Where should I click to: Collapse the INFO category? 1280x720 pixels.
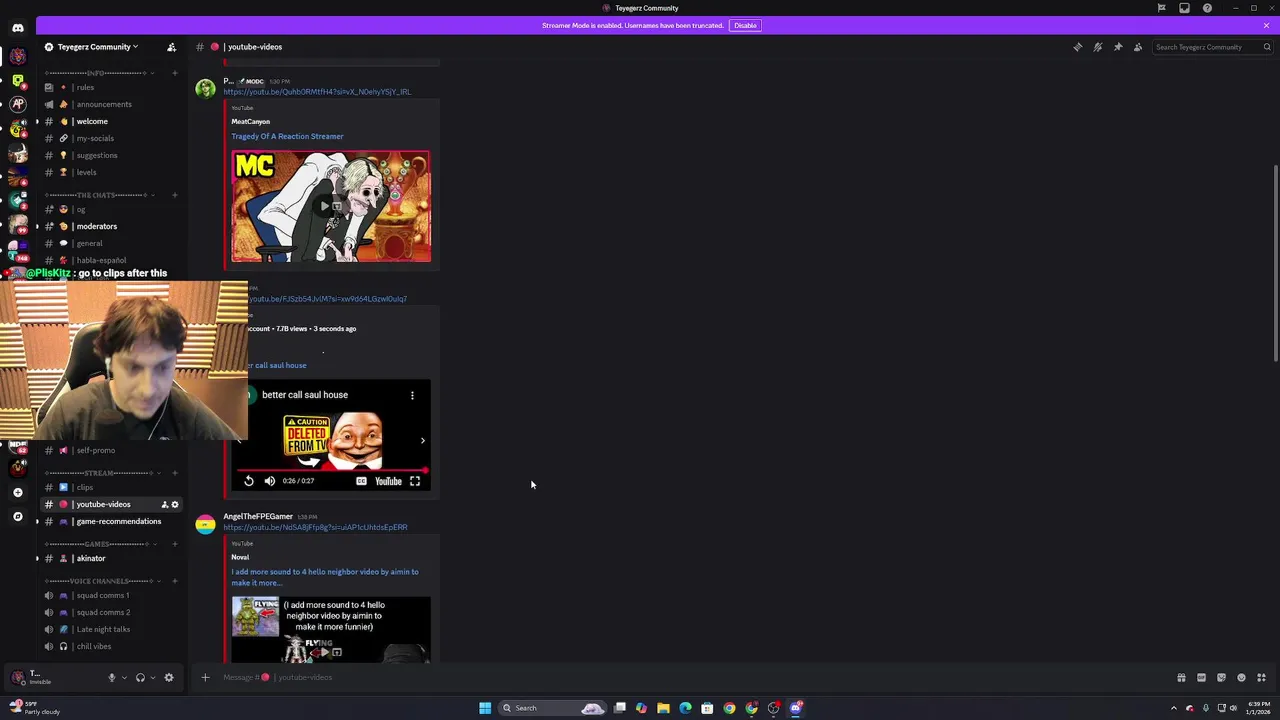point(97,73)
